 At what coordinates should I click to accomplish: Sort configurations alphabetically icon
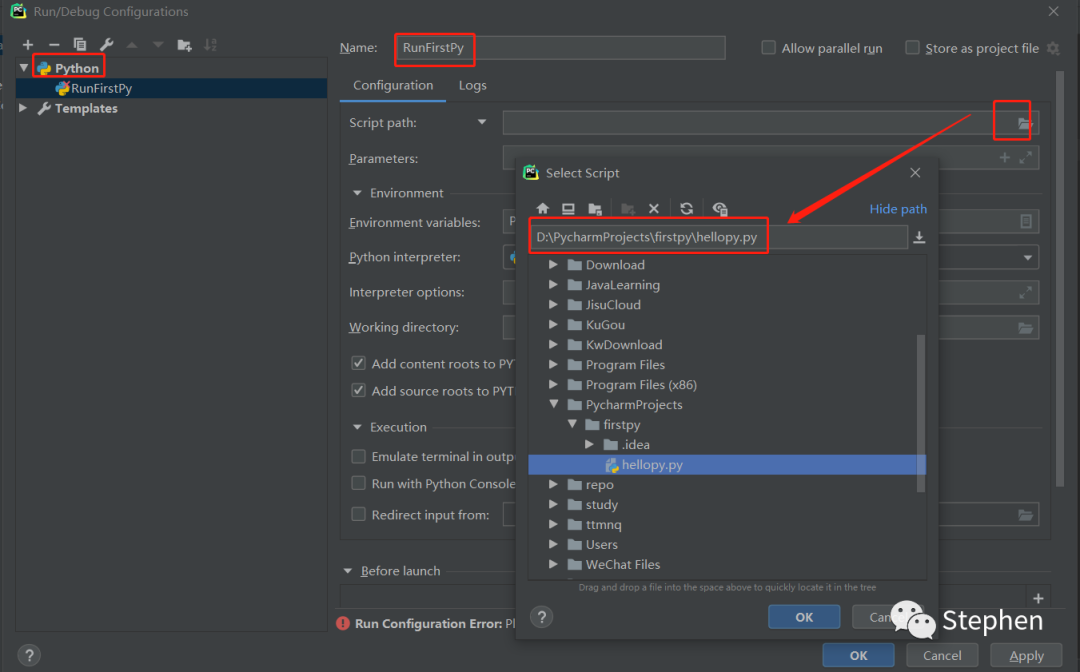click(x=210, y=45)
